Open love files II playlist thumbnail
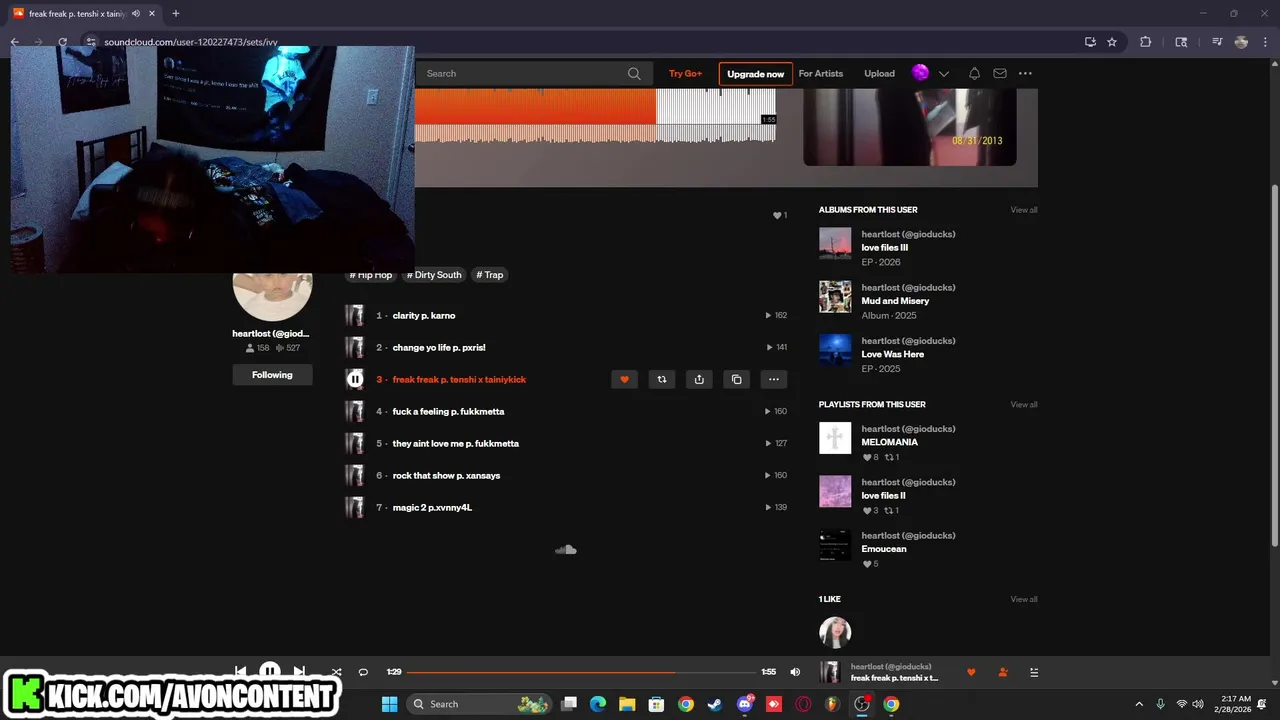The image size is (1280, 720). 835,491
